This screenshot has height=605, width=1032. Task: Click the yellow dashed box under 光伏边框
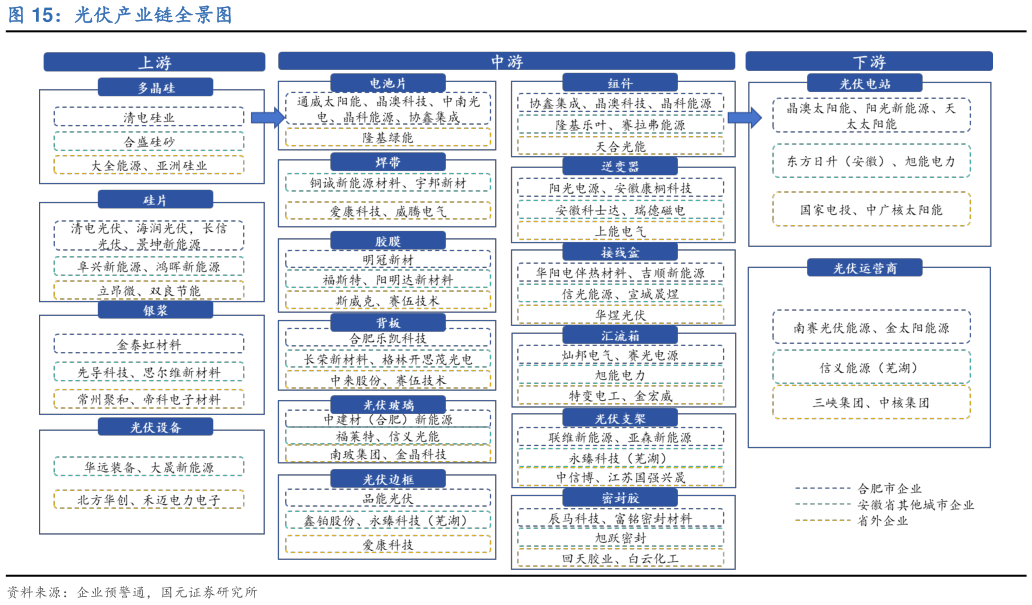point(388,544)
